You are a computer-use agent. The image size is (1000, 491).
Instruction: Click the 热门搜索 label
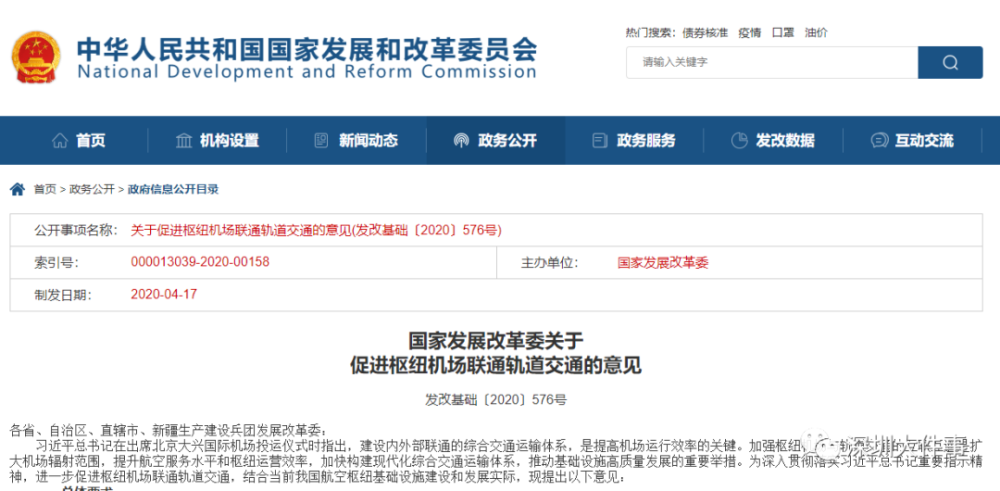[651, 33]
